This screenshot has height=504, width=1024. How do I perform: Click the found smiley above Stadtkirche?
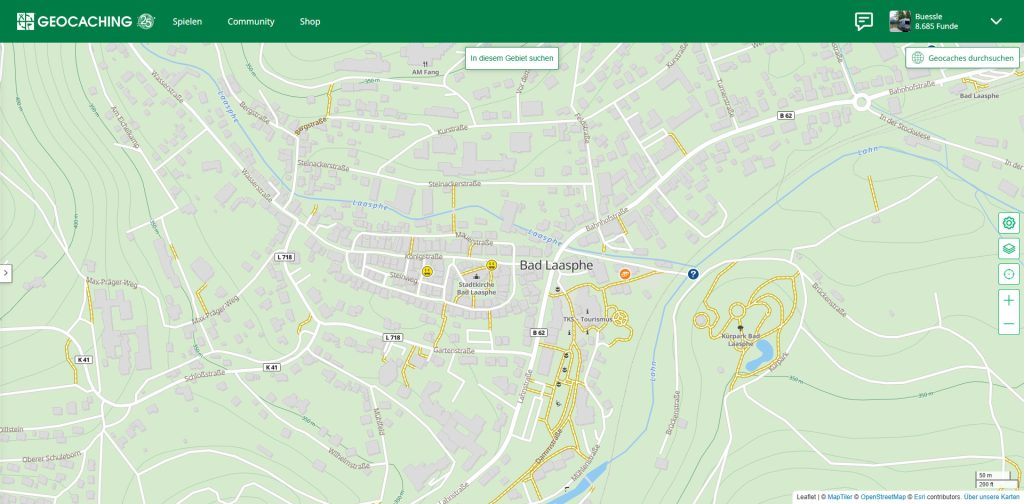tap(491, 265)
